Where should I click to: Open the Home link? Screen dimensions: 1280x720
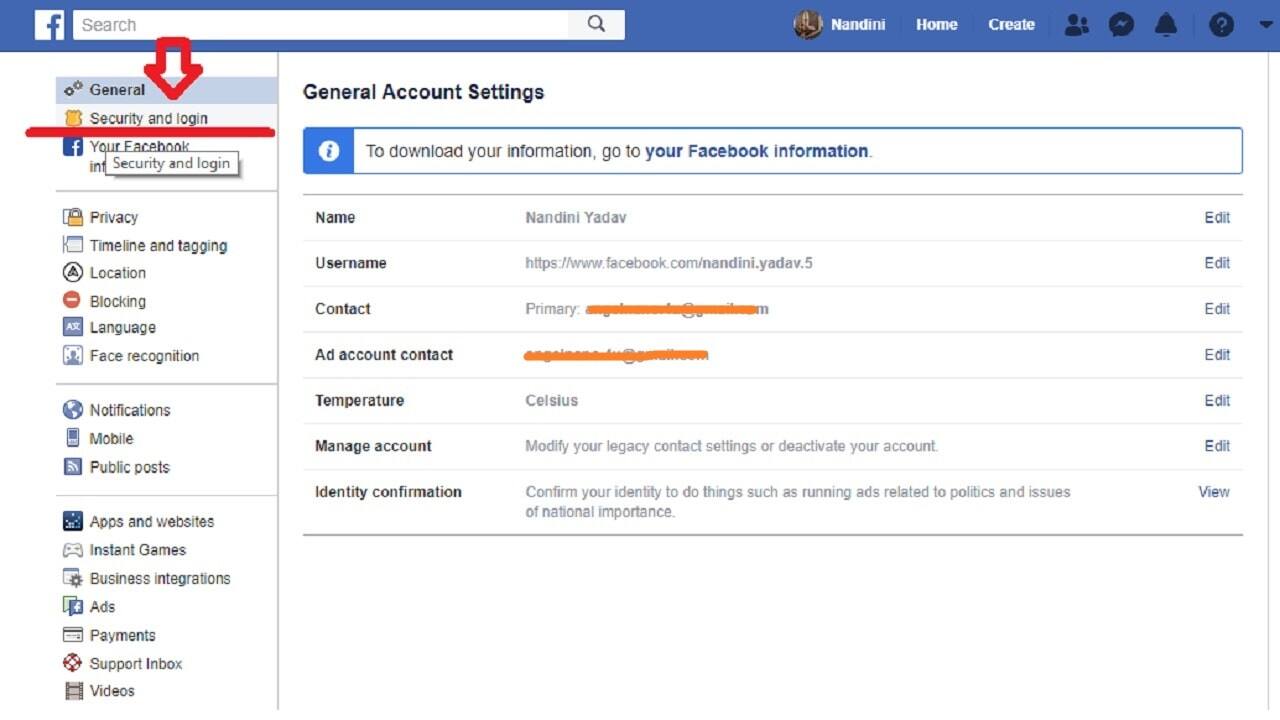coord(936,25)
